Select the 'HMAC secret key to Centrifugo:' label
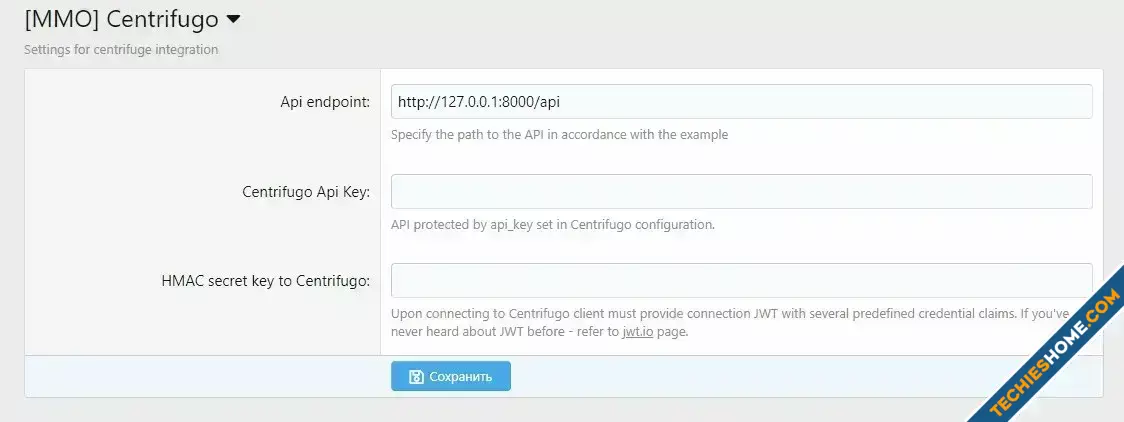 pyautogui.click(x=266, y=281)
